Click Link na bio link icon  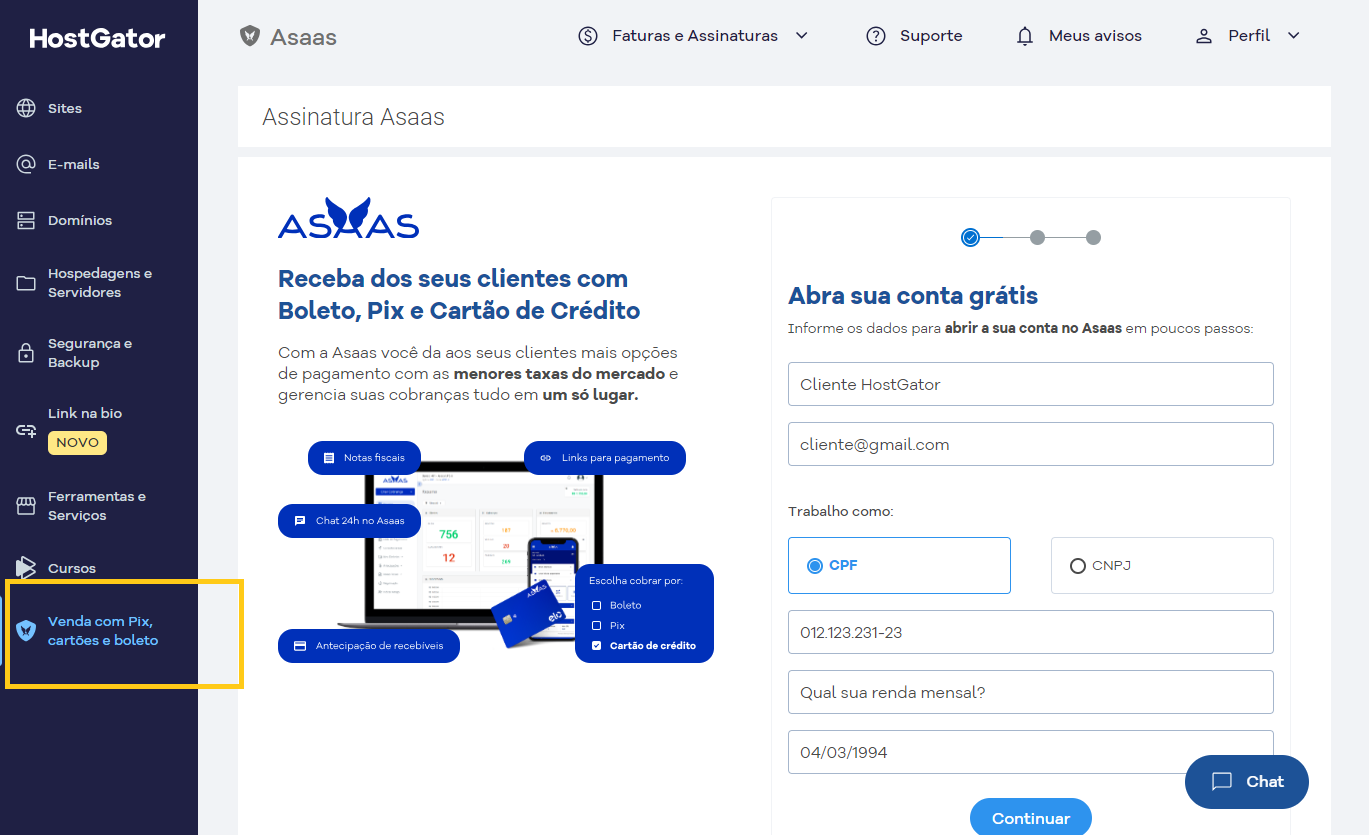point(26,431)
